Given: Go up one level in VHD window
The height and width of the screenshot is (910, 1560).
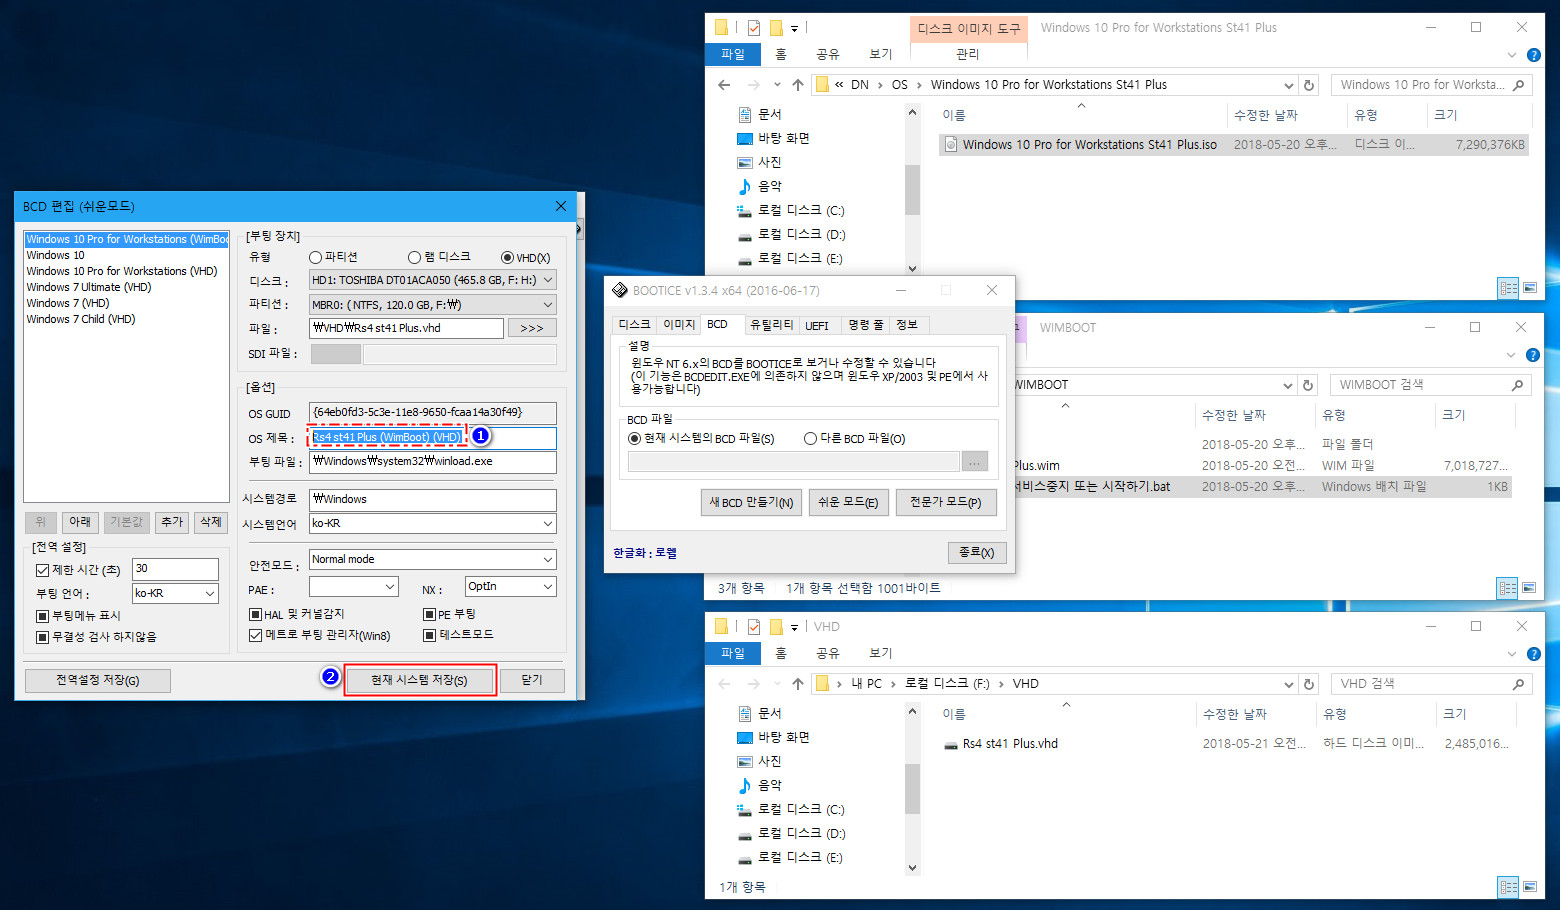Looking at the screenshot, I should [797, 684].
